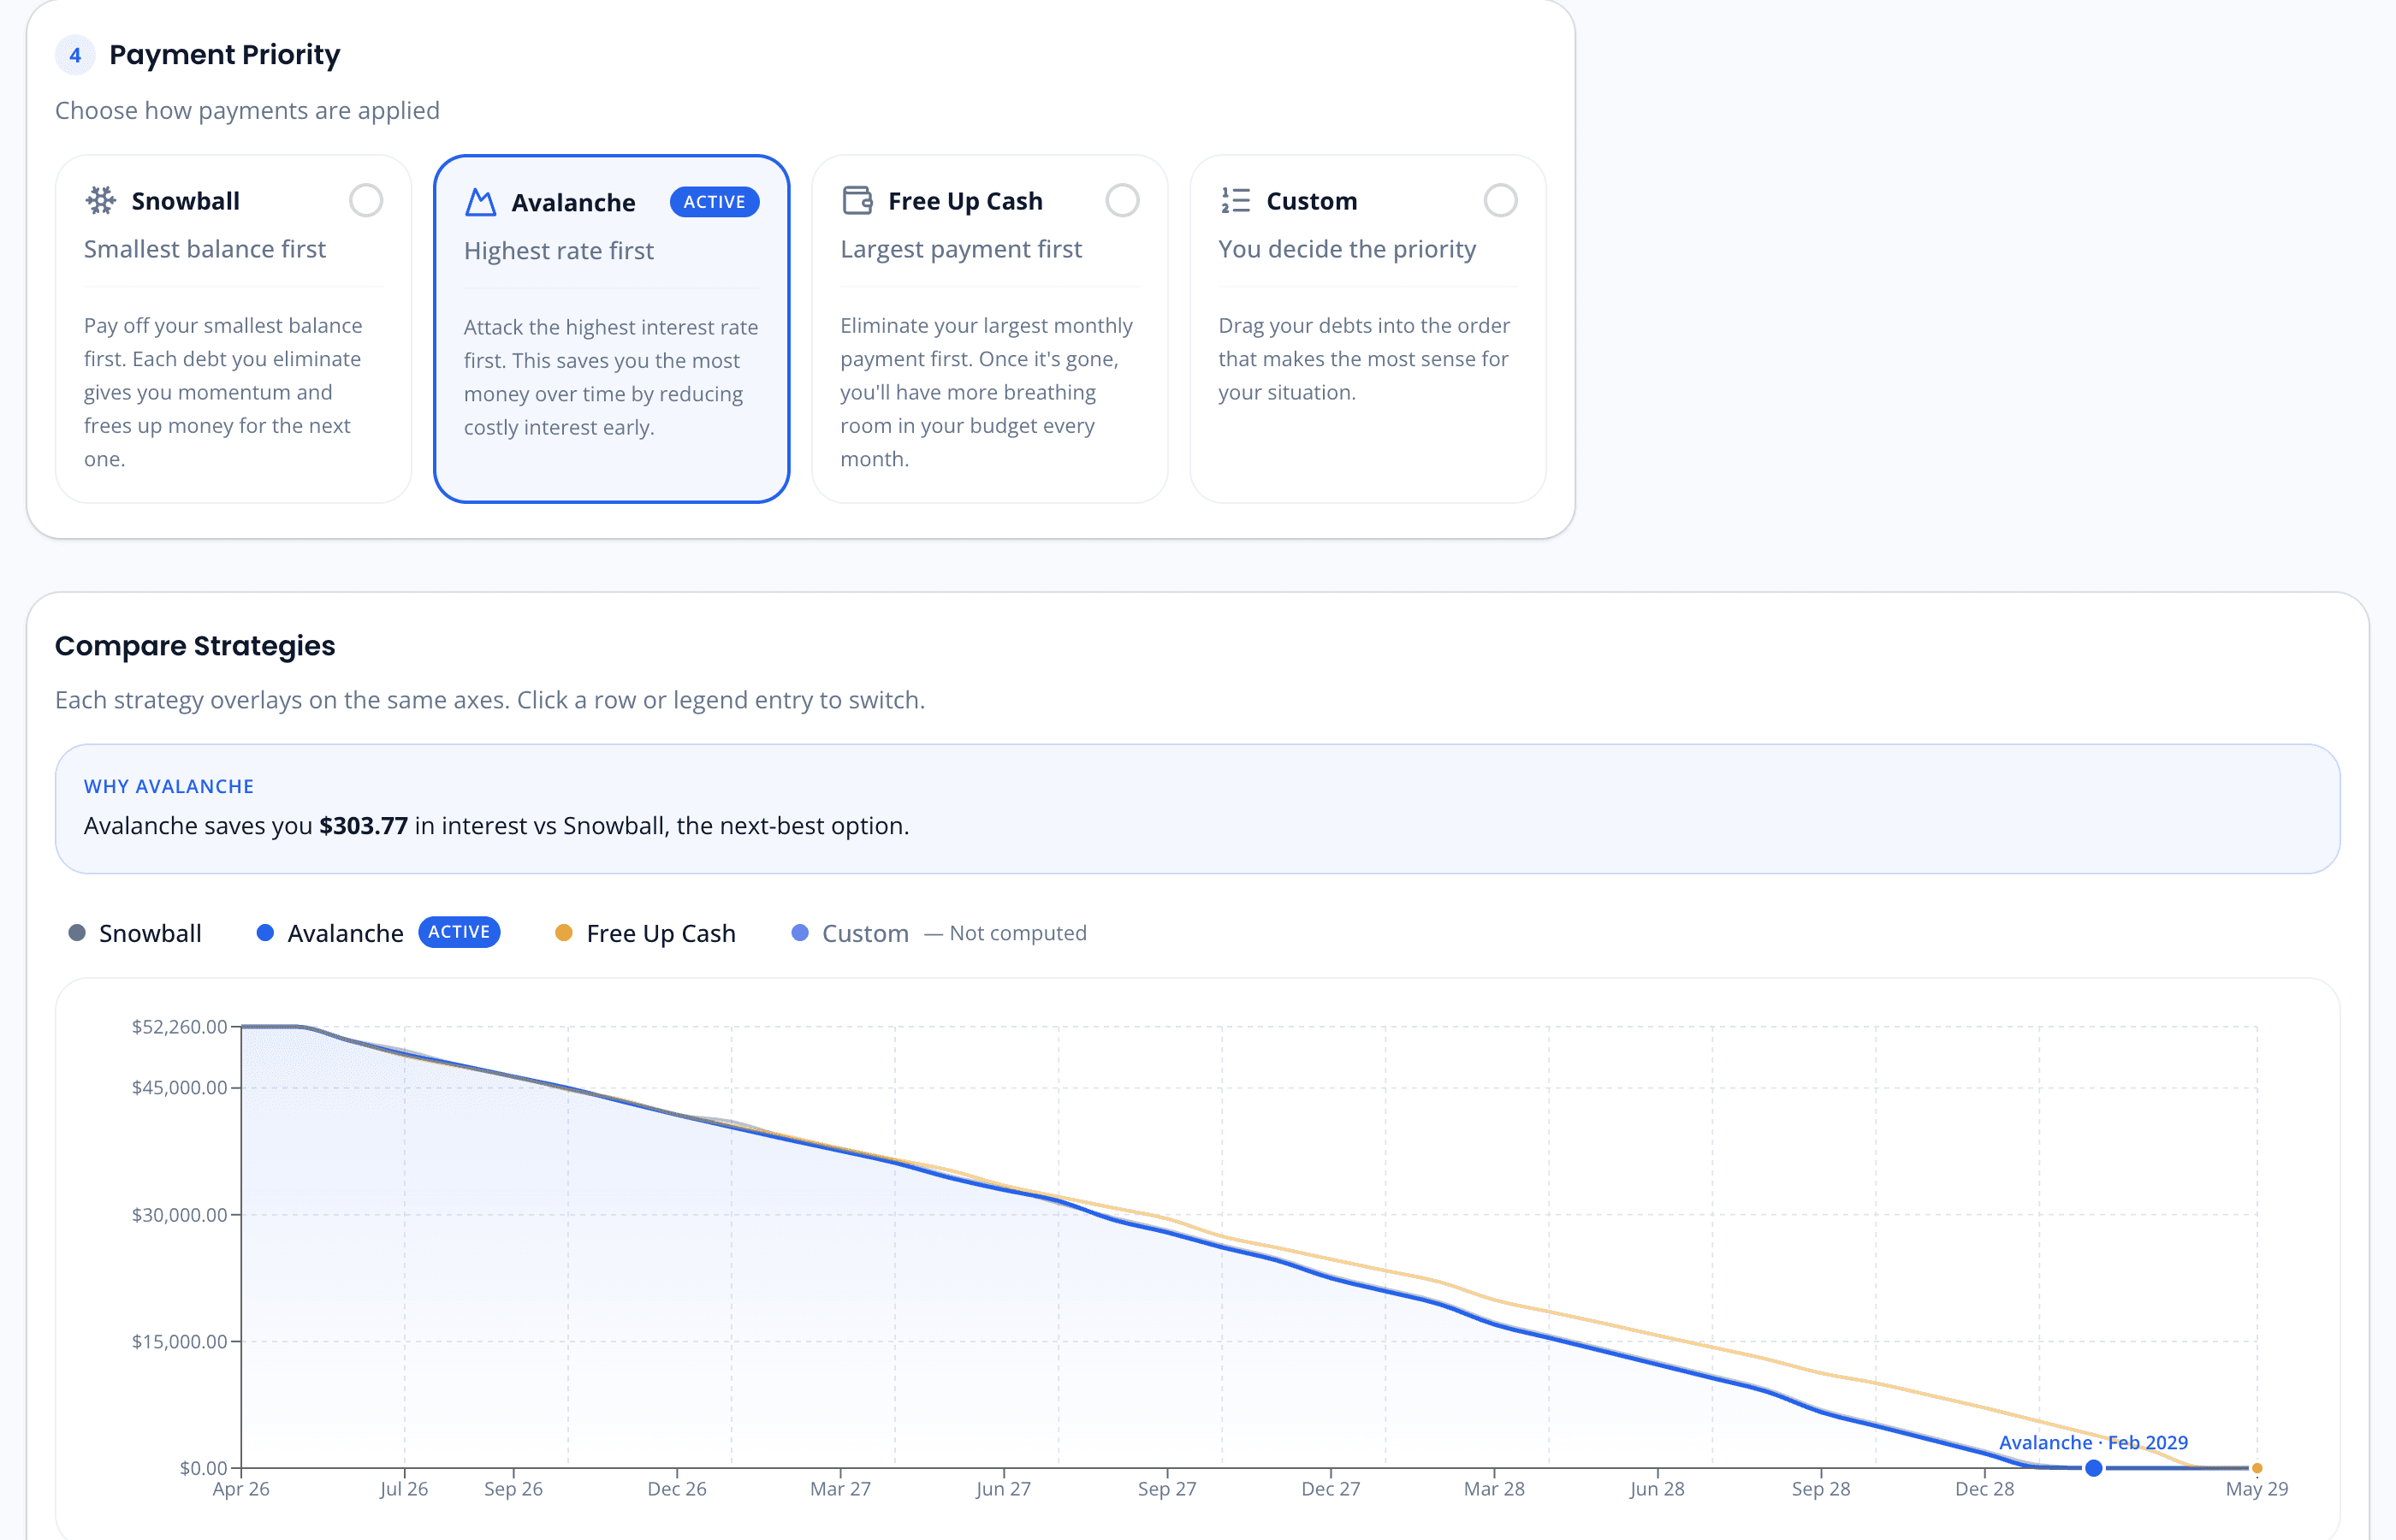Click the ACTIVE badge on the Avalanche card
This screenshot has height=1540, width=2396.
tap(714, 201)
